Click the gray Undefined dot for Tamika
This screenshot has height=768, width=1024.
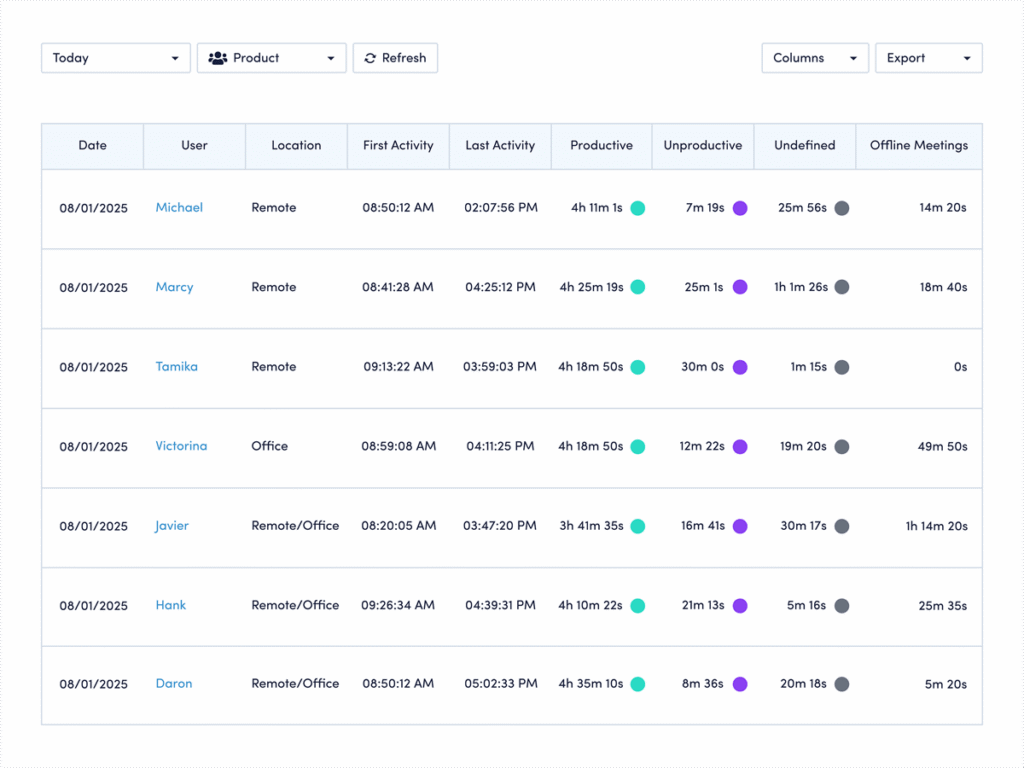[842, 367]
